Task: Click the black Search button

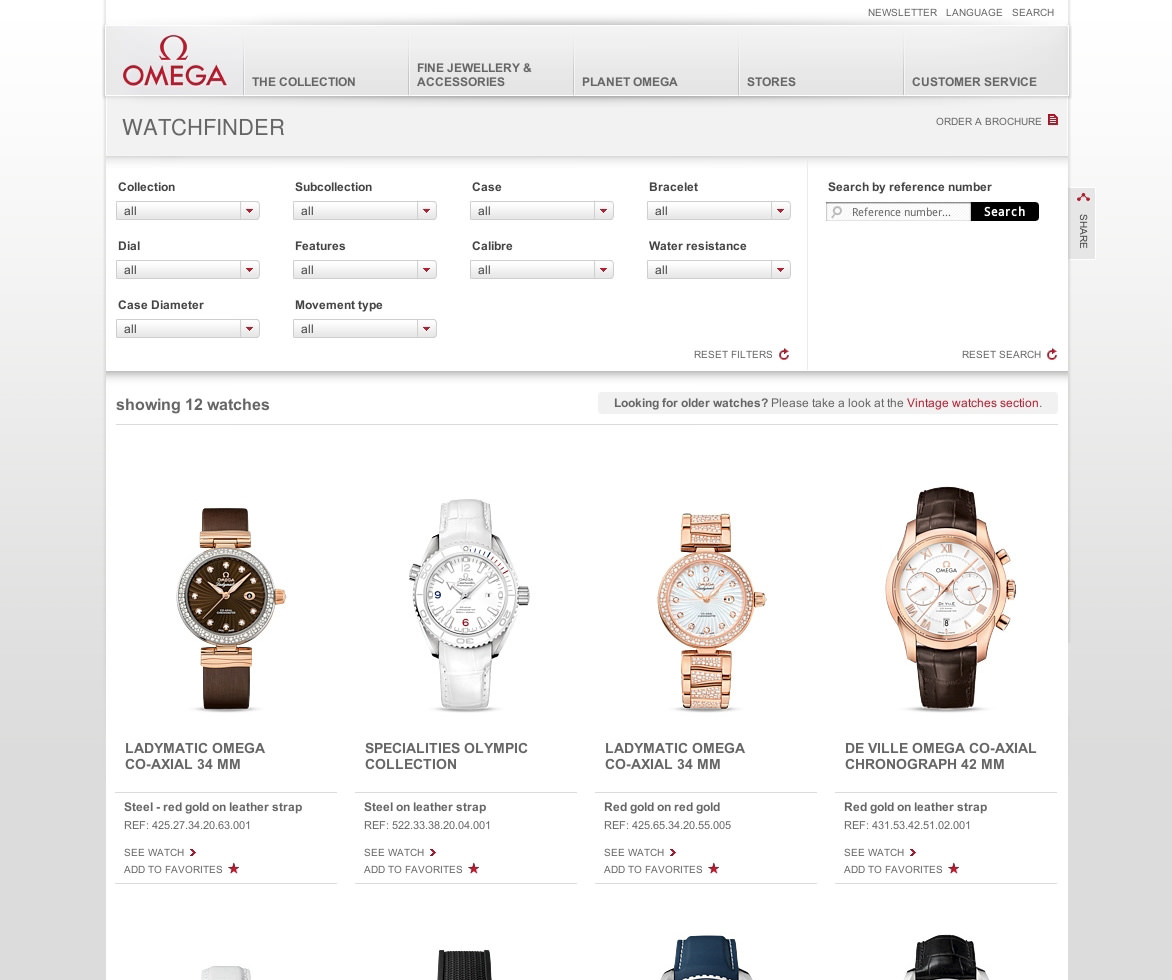Action: pyautogui.click(x=1005, y=212)
